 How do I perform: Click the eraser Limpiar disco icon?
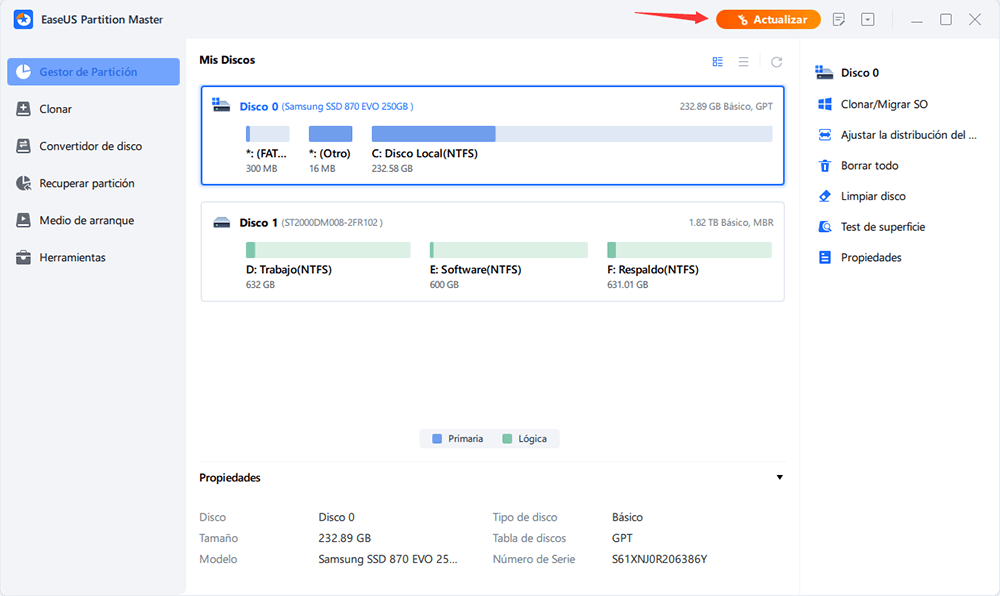point(825,196)
